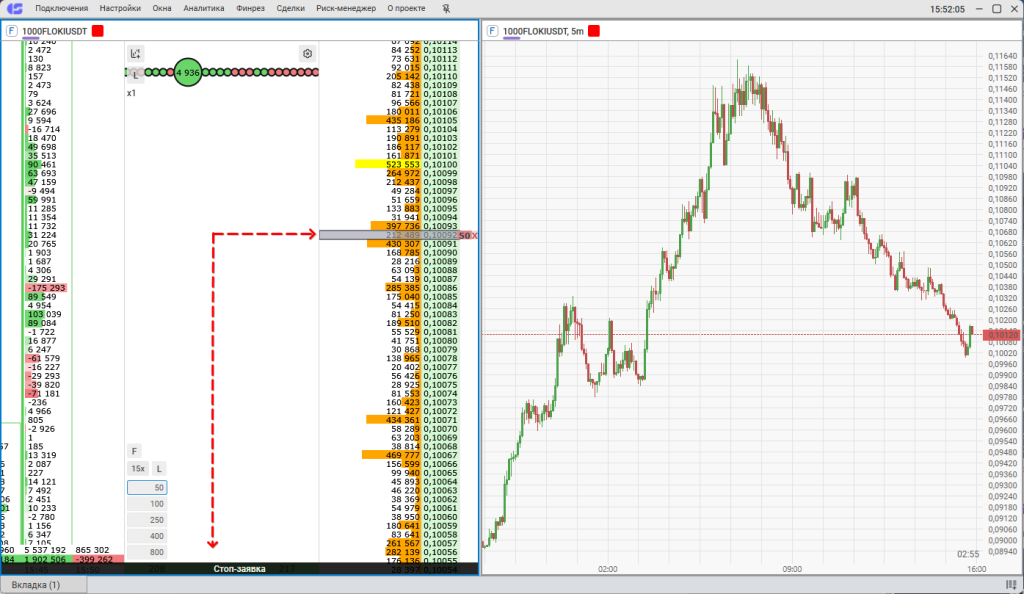Click the 1000FLOKIUSDT title in the order book panel
This screenshot has width=1024, height=594.
click(x=54, y=31)
